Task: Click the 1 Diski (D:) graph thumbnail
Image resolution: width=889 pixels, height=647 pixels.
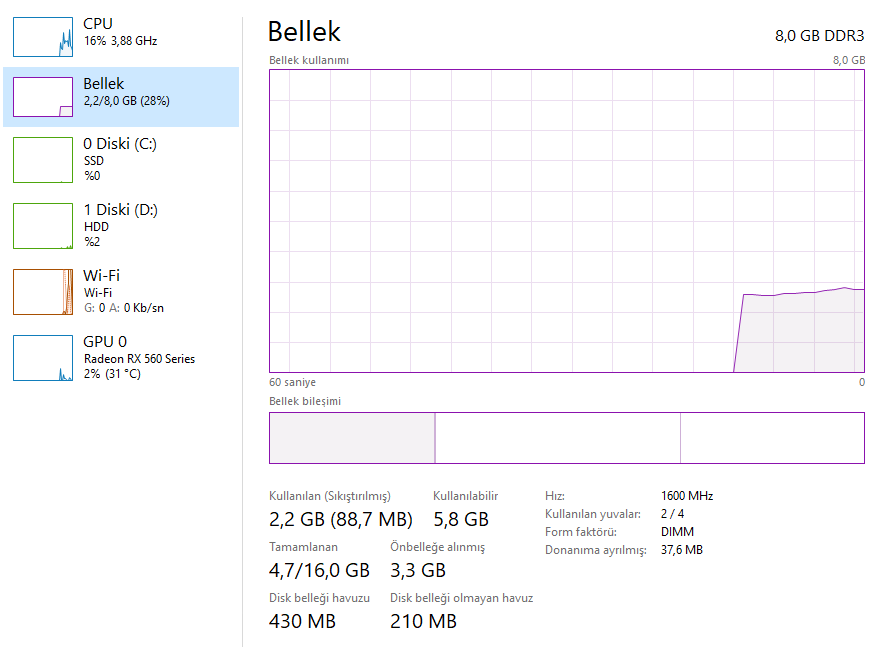Action: (43, 226)
